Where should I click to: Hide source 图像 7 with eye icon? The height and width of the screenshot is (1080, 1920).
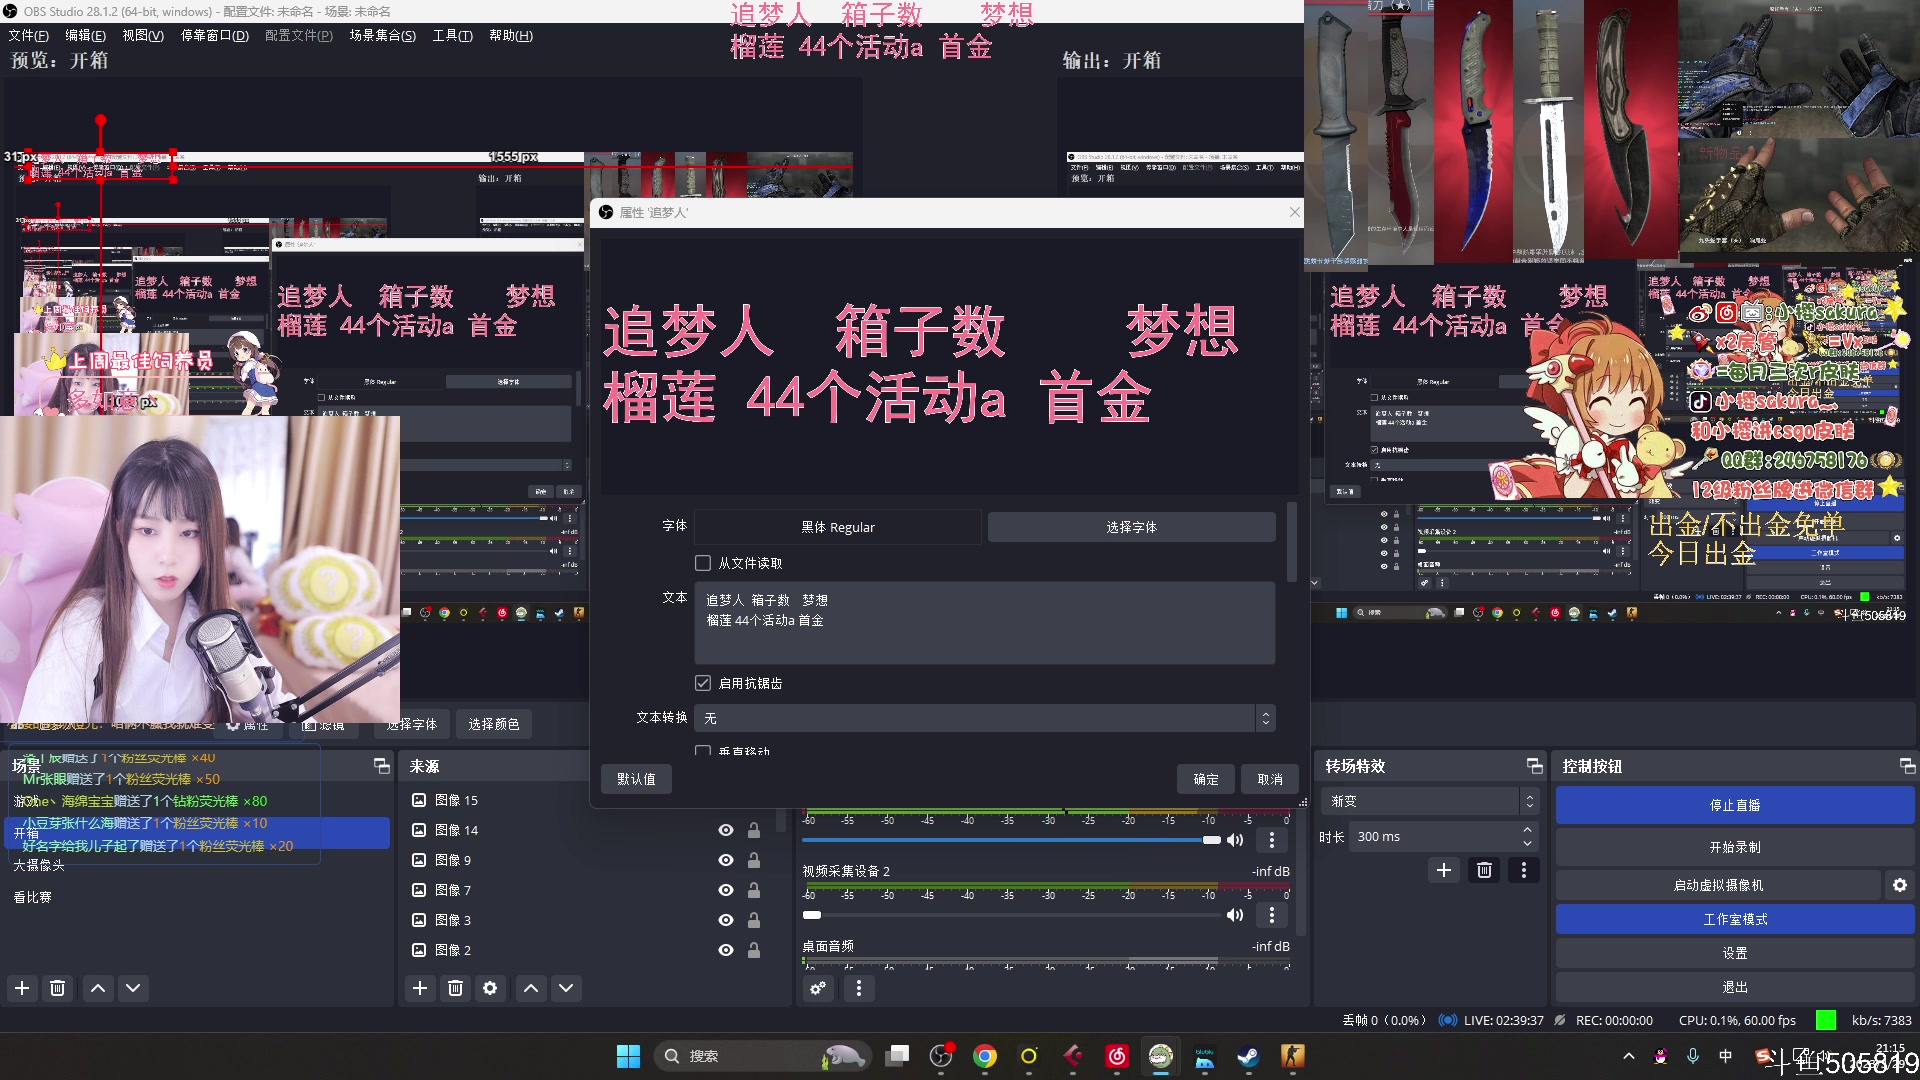coord(726,890)
